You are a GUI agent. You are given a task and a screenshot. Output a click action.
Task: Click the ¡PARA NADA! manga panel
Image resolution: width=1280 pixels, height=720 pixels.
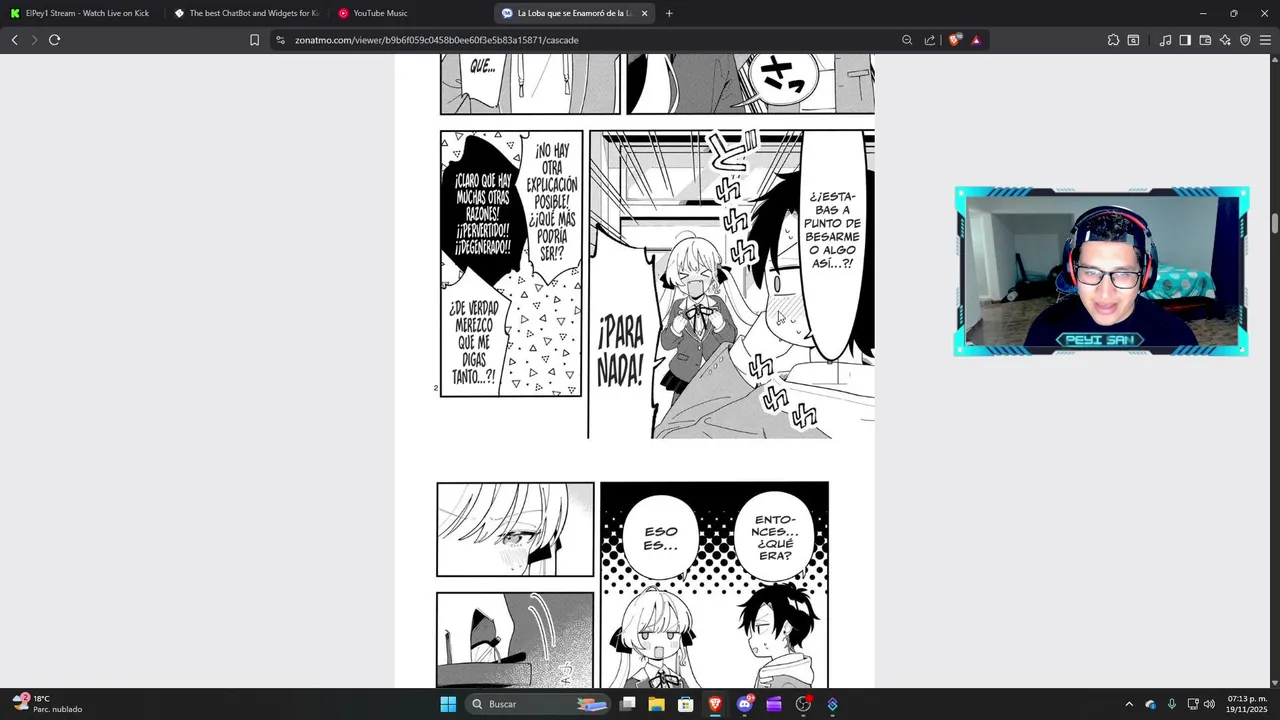(731, 284)
